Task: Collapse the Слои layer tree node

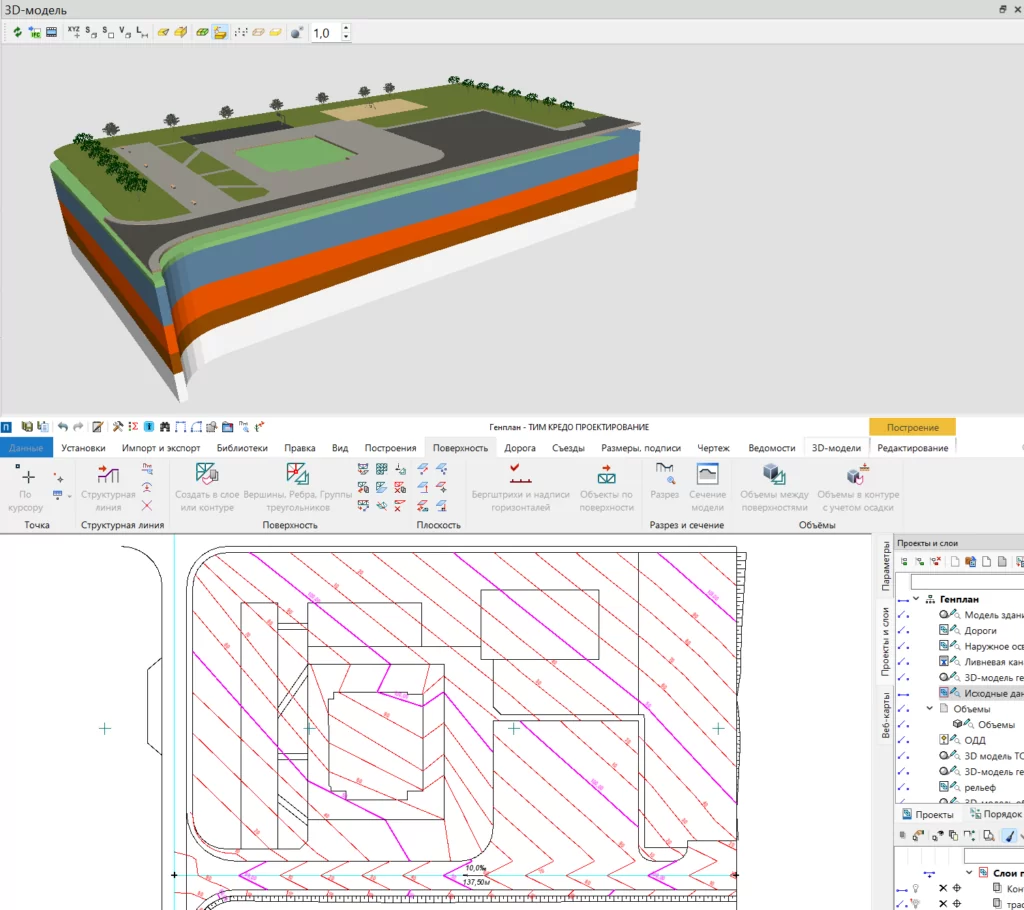Action: pyautogui.click(x=969, y=873)
